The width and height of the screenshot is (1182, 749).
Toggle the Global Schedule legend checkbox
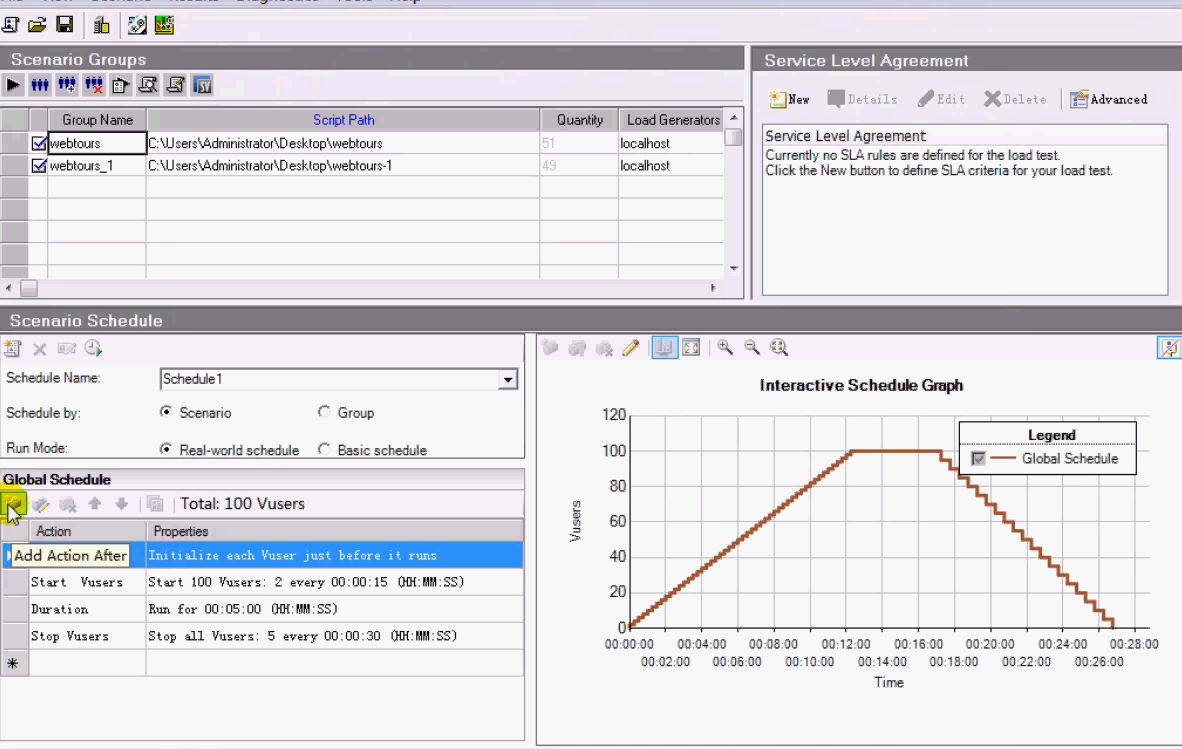click(x=978, y=458)
